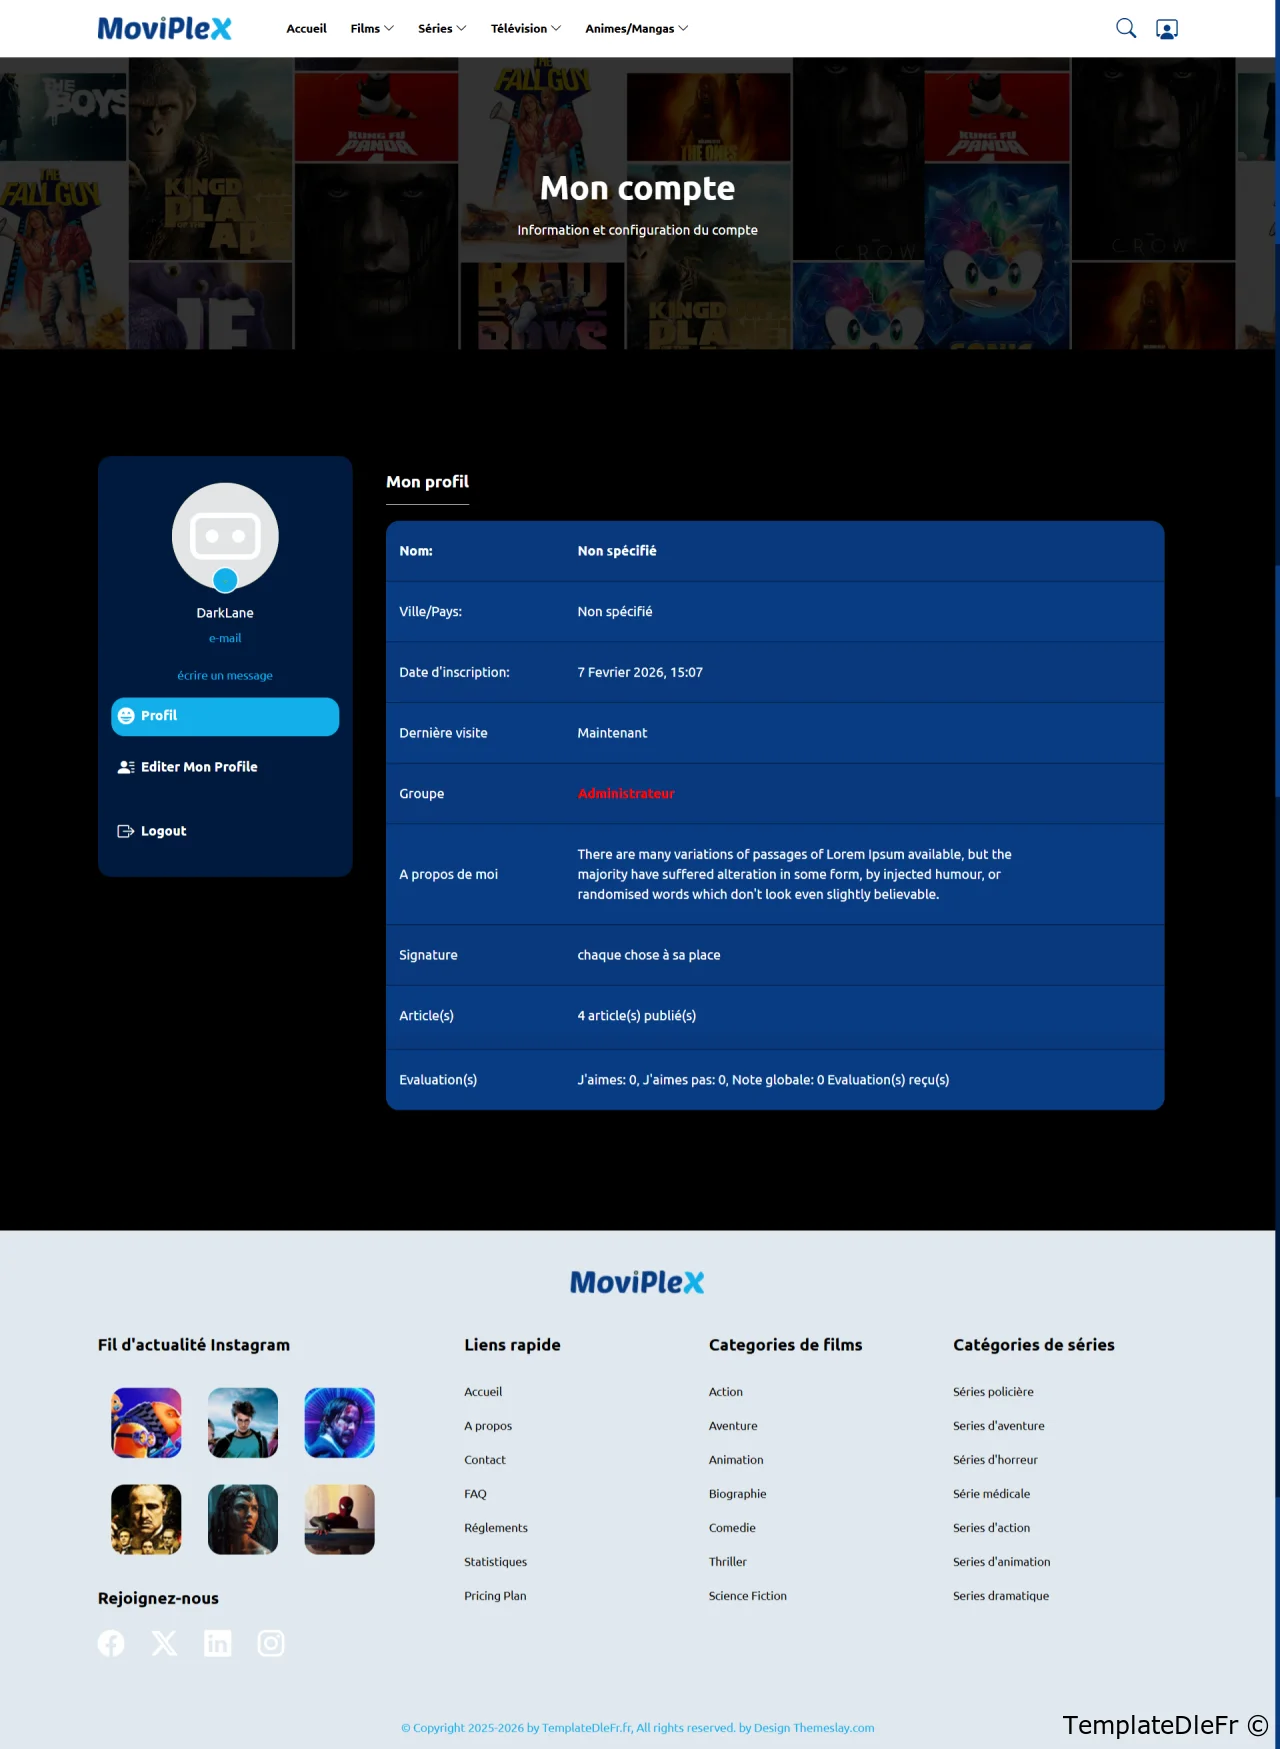Open the Instagram social icon
This screenshot has width=1280, height=1749.
tap(271, 1643)
